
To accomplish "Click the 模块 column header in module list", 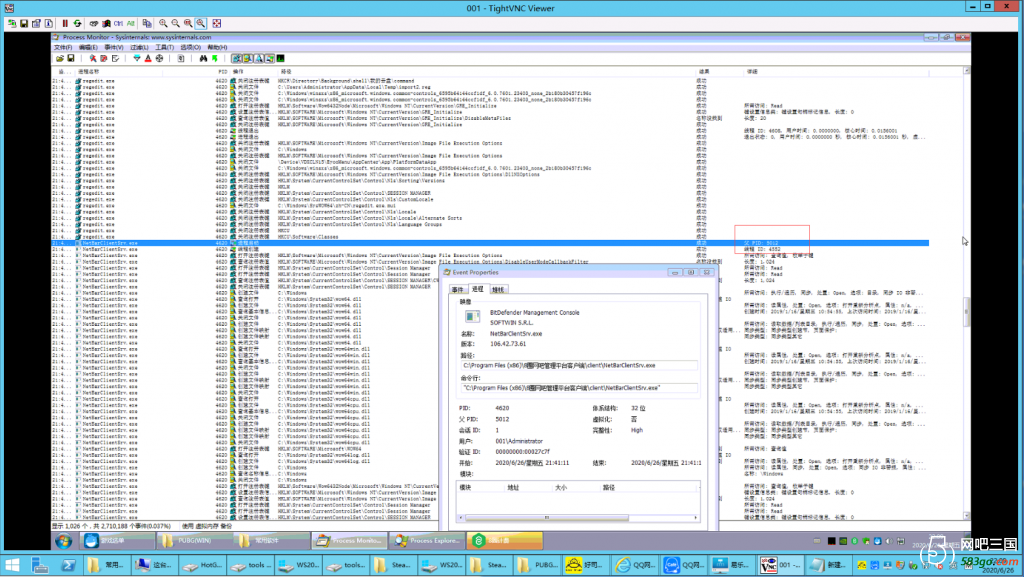I will pos(481,488).
